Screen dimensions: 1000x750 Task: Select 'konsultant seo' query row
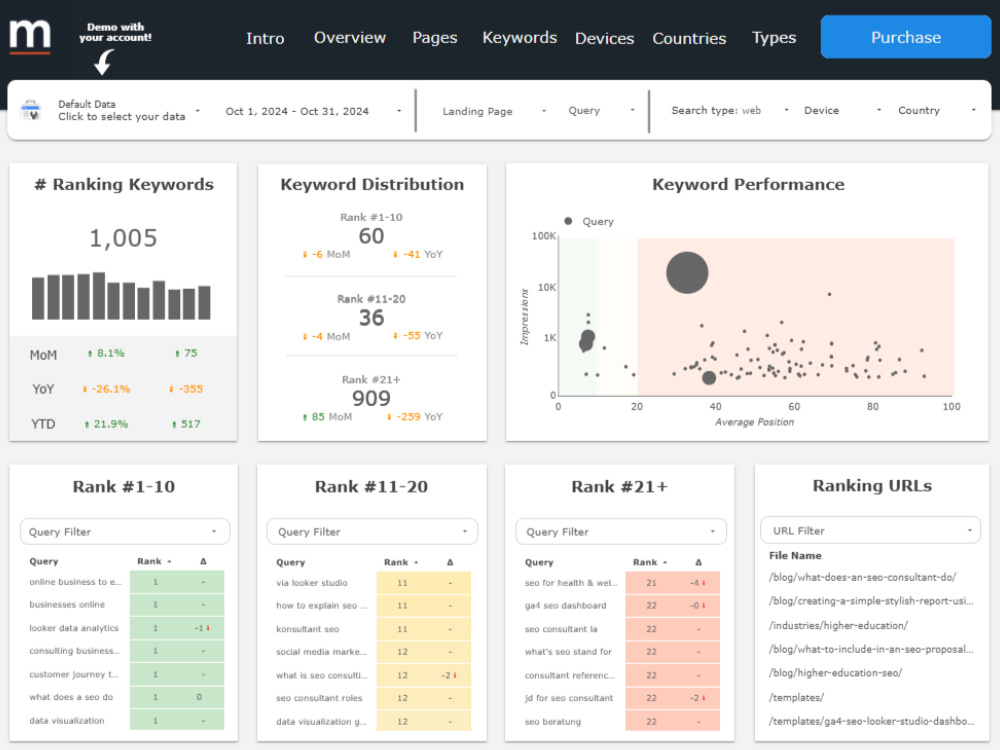[373, 629]
